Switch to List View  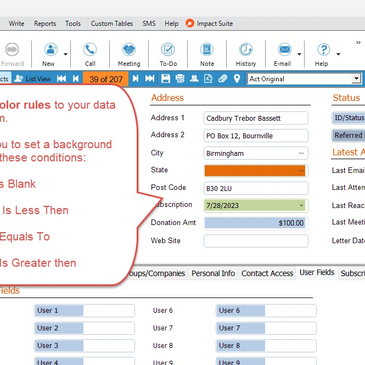(33, 79)
